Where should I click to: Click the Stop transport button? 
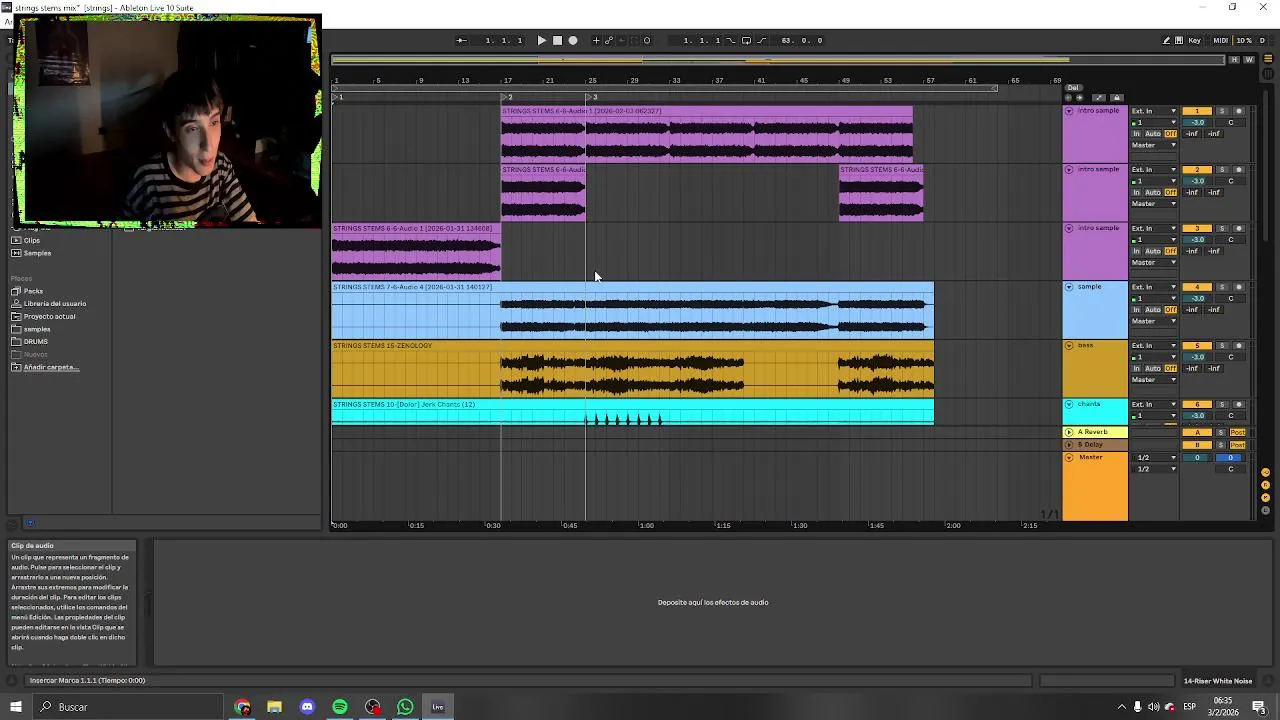[x=557, y=41]
